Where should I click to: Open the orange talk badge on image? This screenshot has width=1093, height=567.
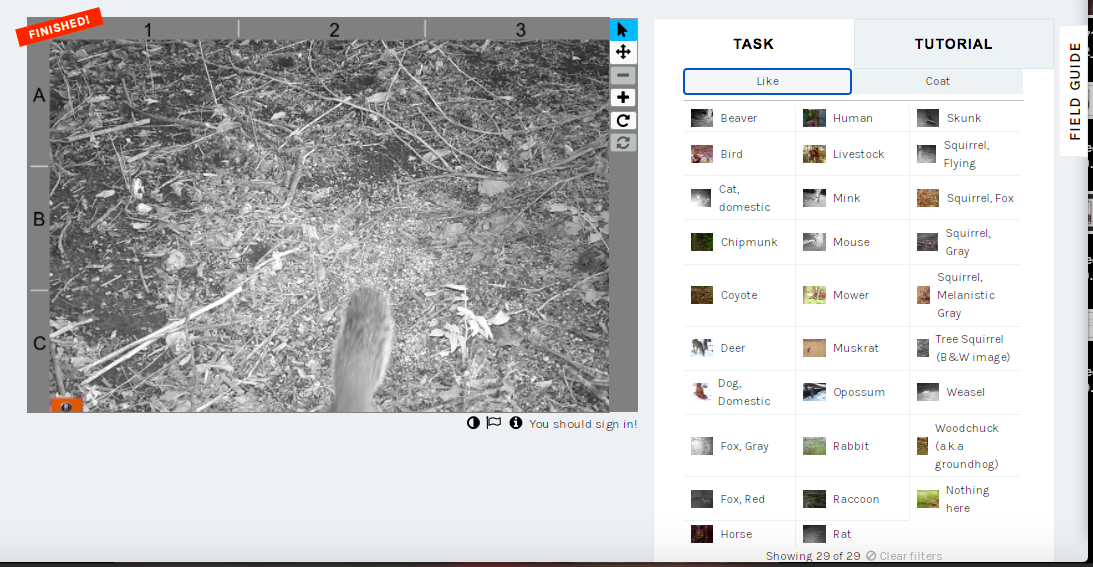[x=66, y=405]
